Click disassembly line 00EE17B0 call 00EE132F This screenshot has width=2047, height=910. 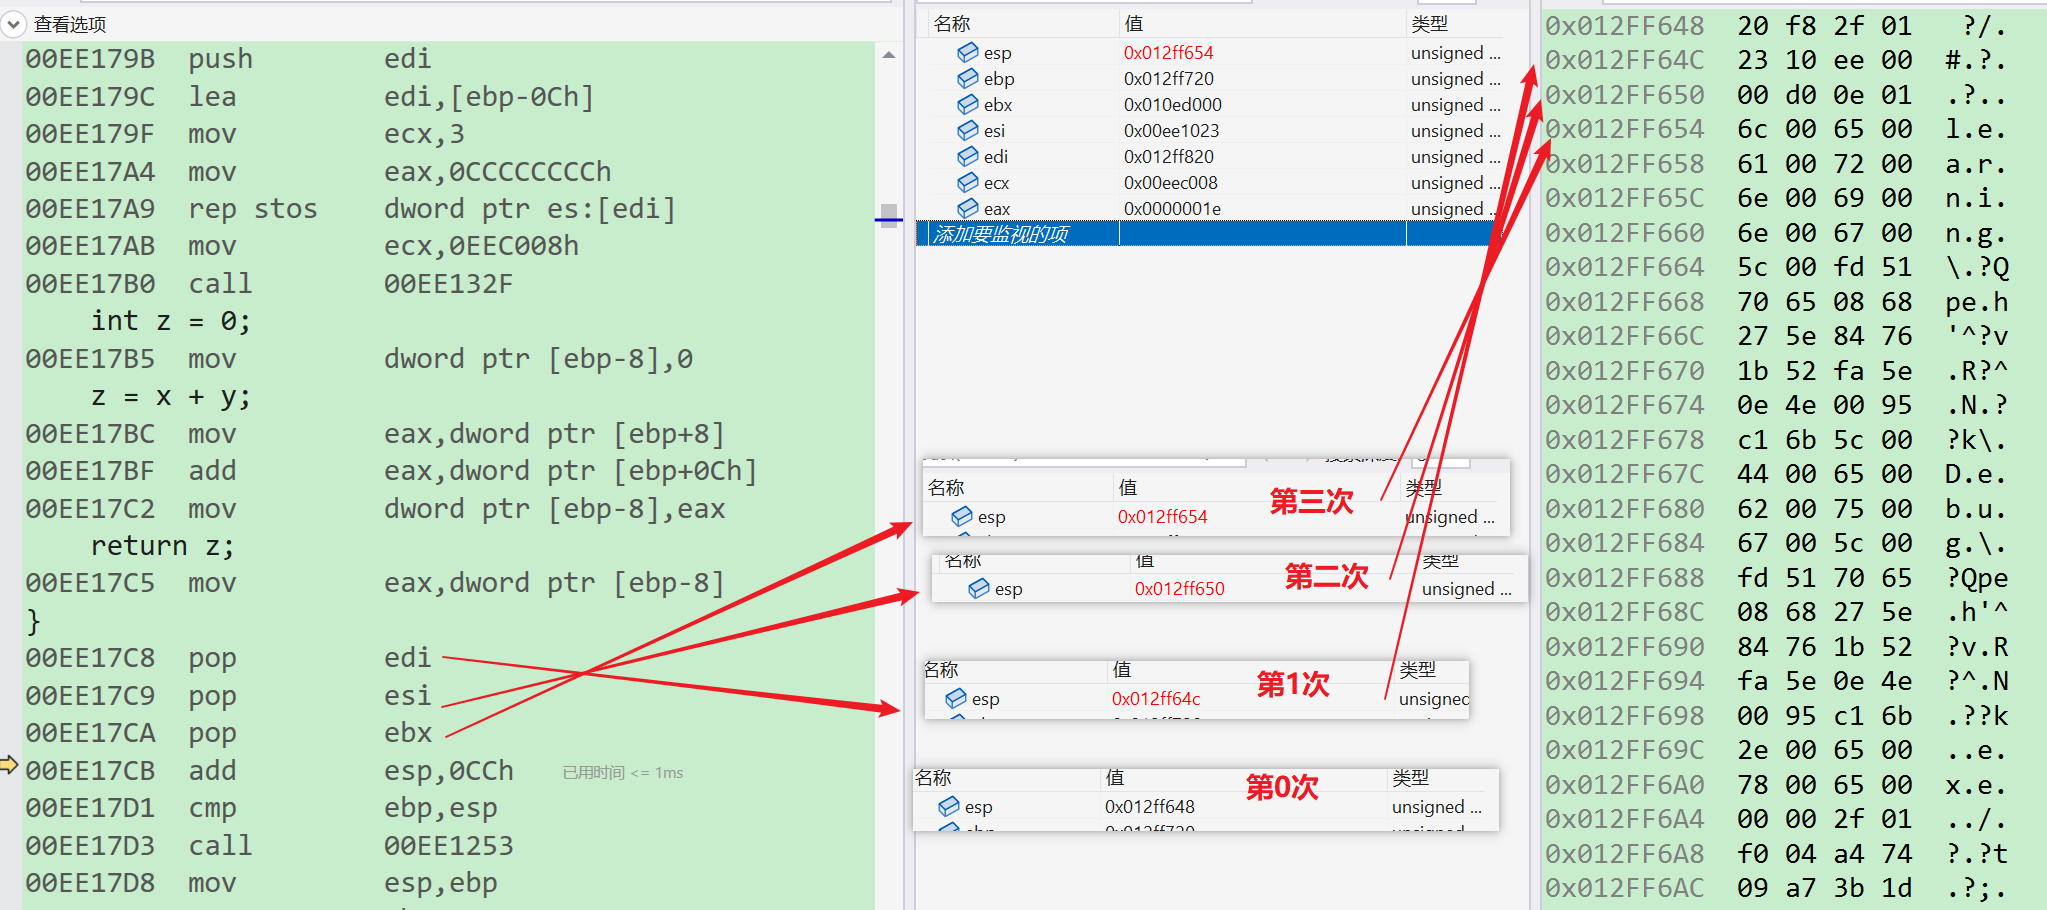click(269, 284)
